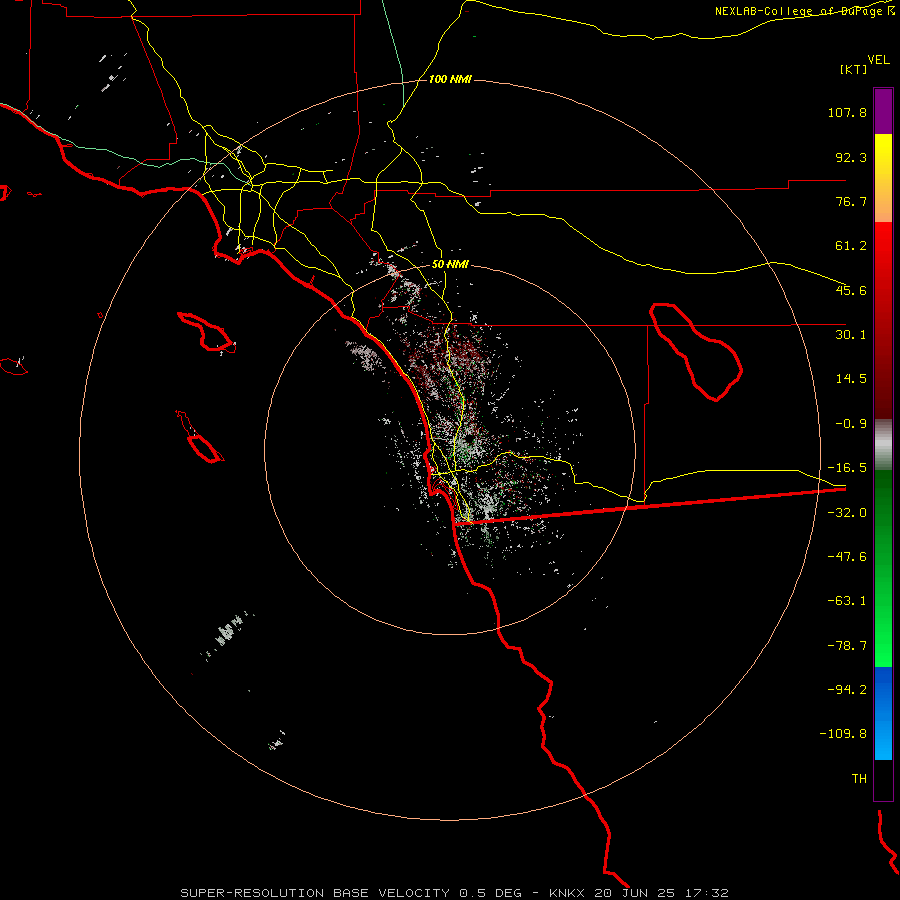
Task: Click the -32.0 velocity scale value
Action: [x=847, y=513]
